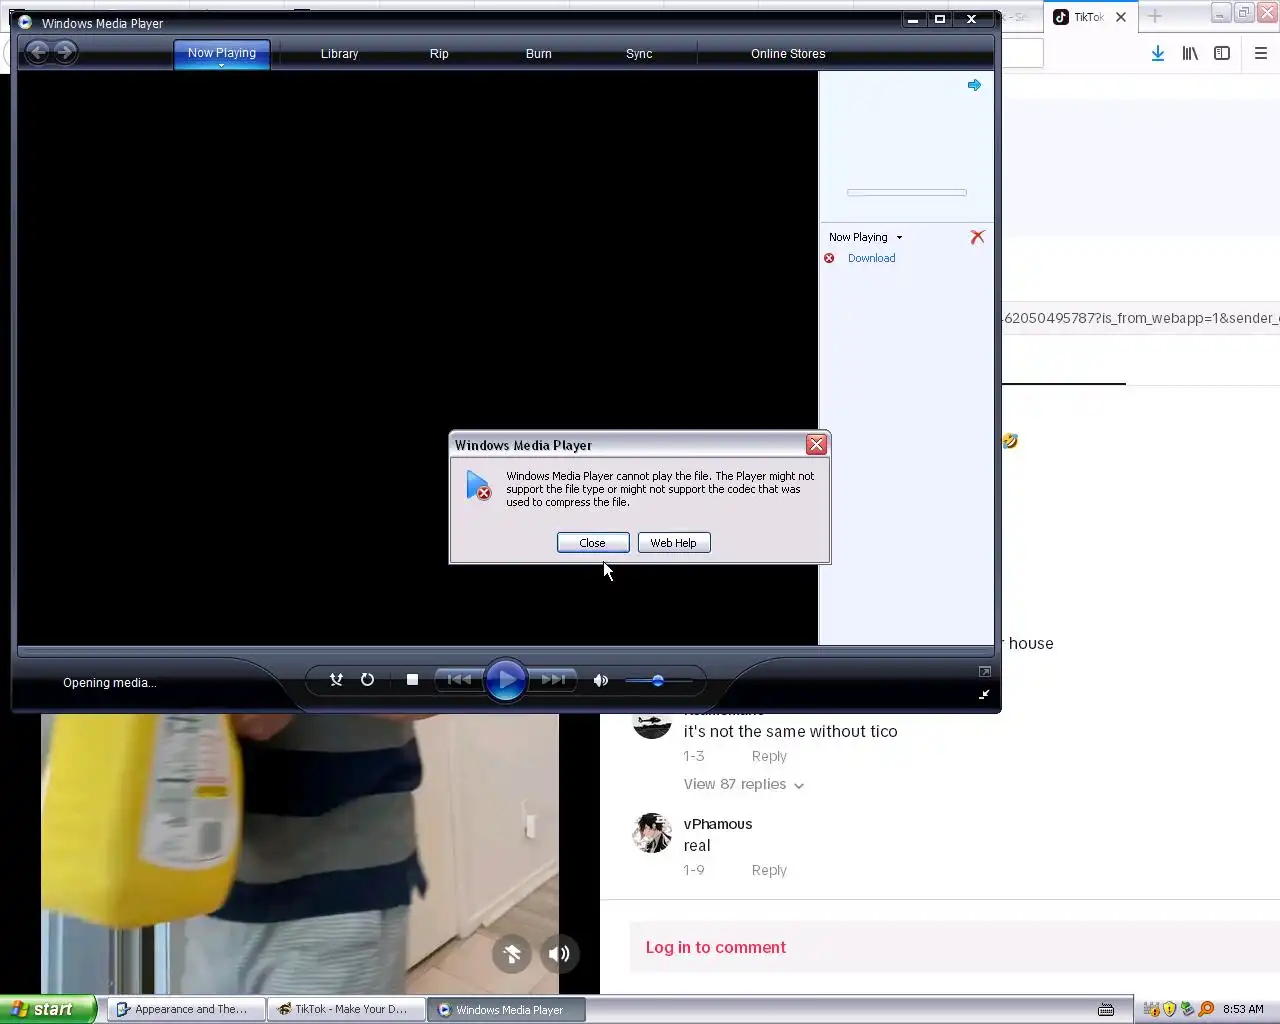Click the taskbar clock 8:53 AM
Viewport: 1280px width, 1024px height.
tap(1243, 1009)
